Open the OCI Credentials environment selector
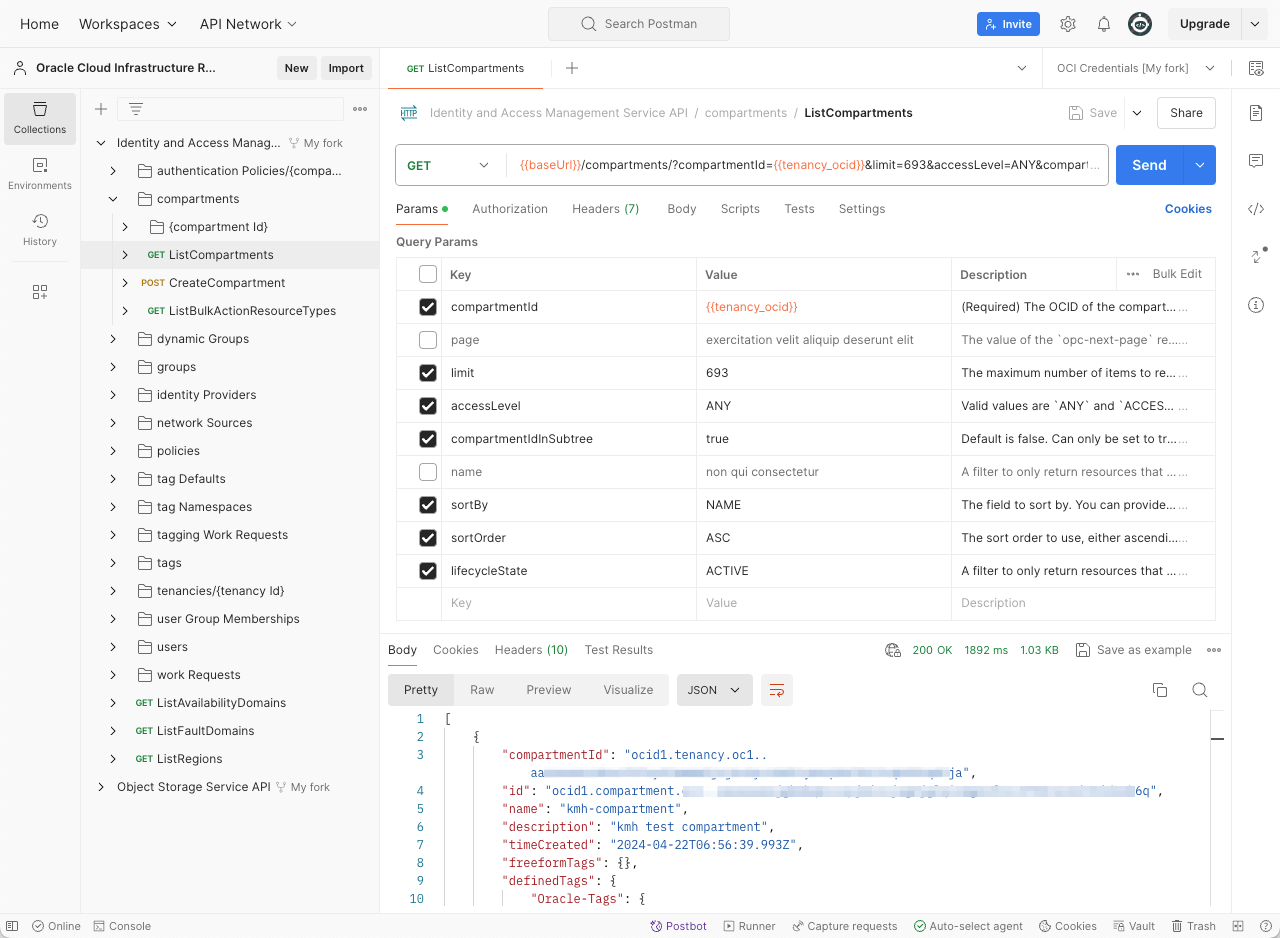 1136,68
